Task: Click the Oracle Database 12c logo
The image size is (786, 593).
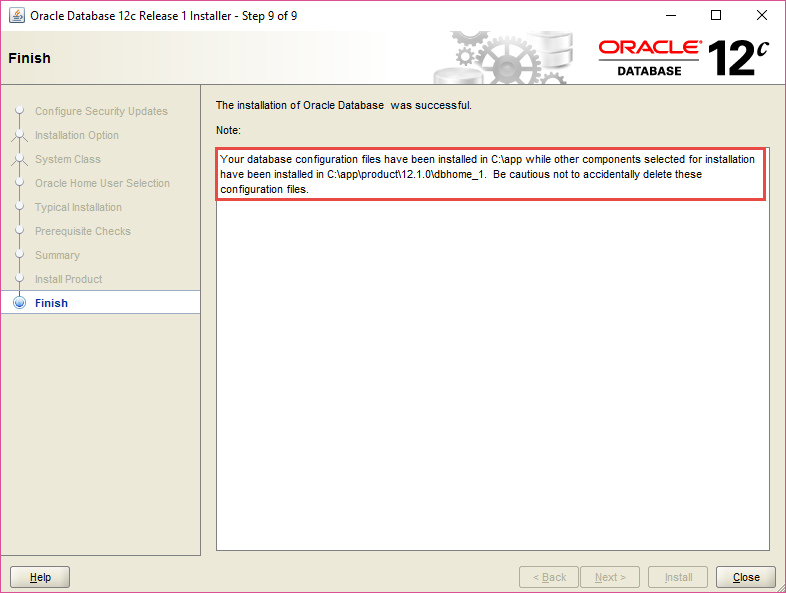Action: click(x=684, y=58)
